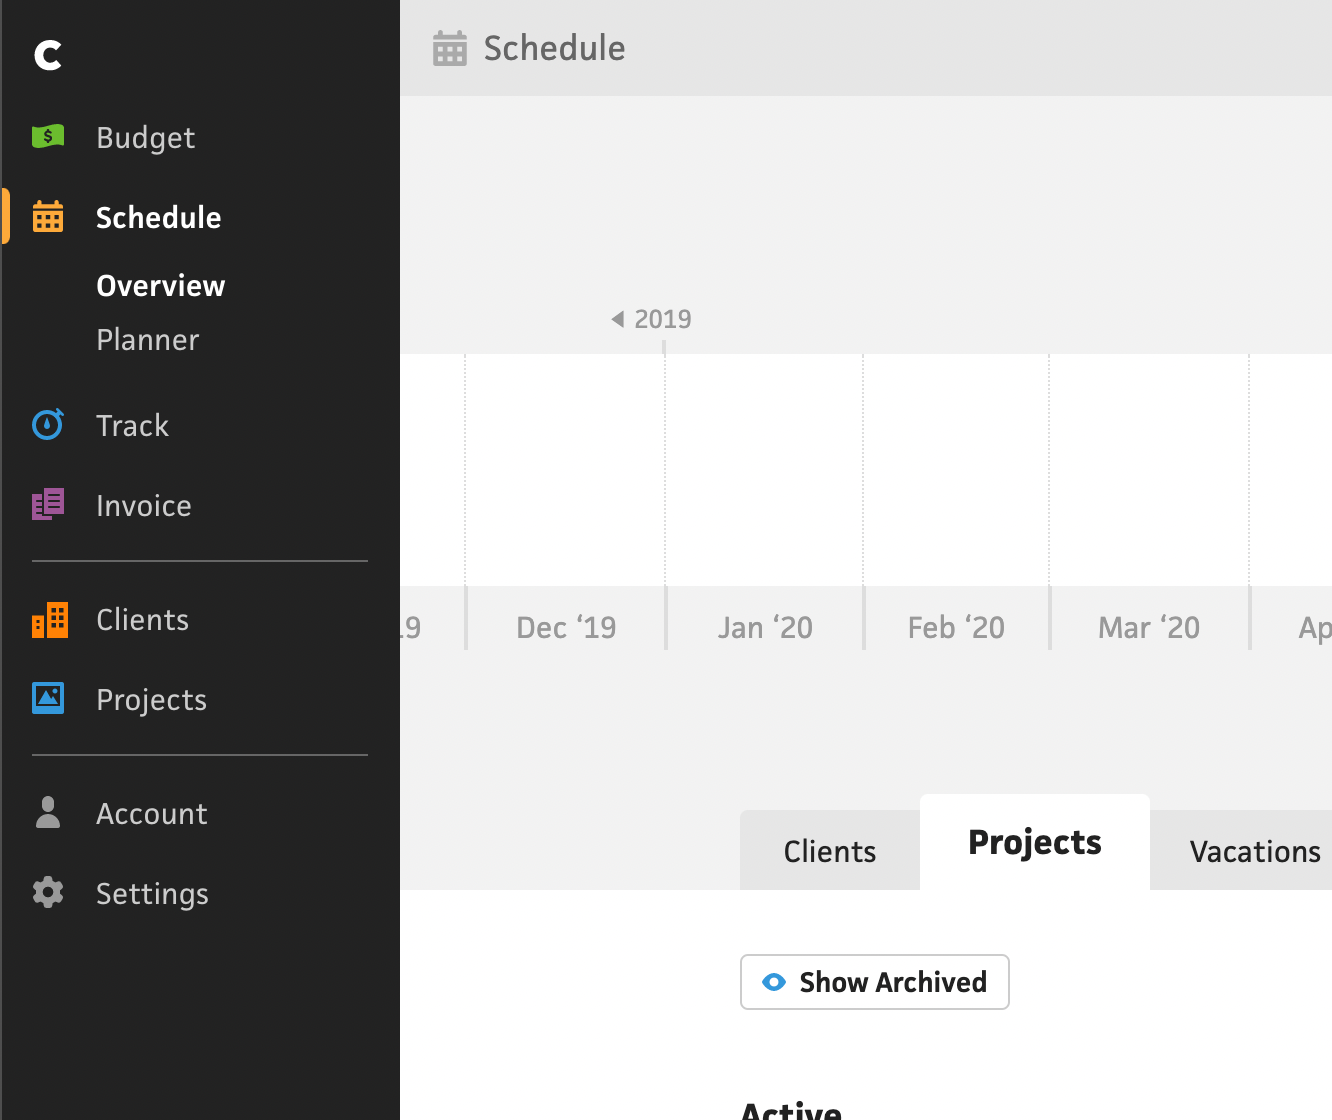The height and width of the screenshot is (1120, 1332).
Task: Click the orange Clients building icon
Action: (x=49, y=620)
